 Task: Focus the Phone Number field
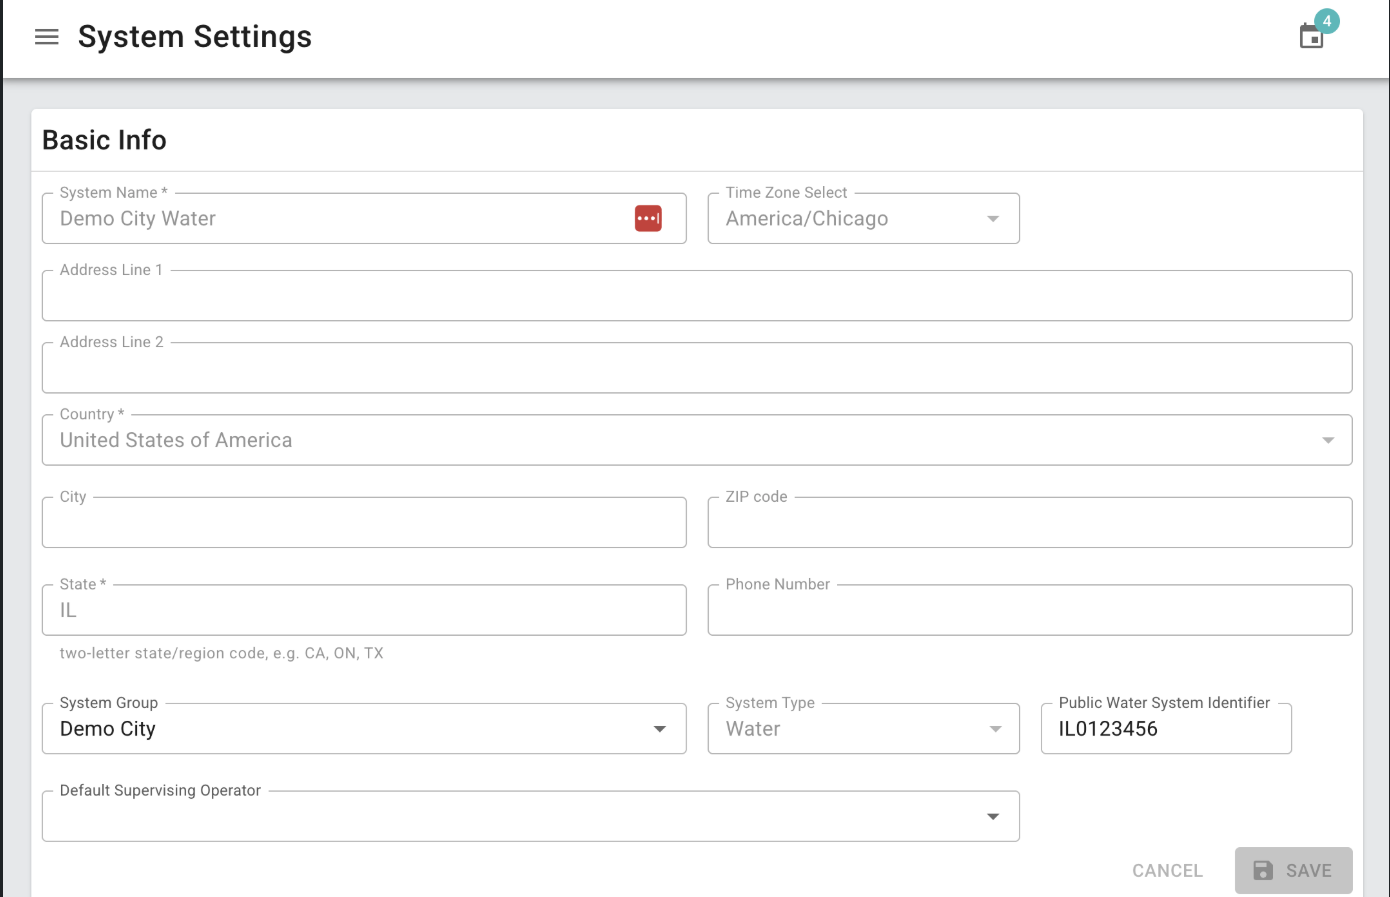coord(1029,611)
